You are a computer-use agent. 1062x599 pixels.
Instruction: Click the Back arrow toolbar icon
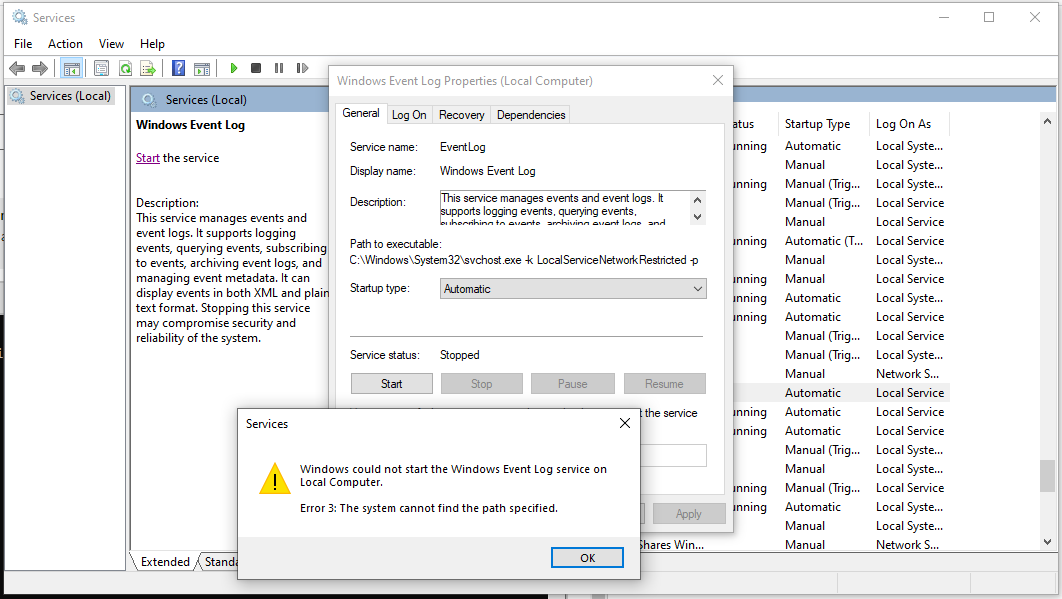point(17,68)
